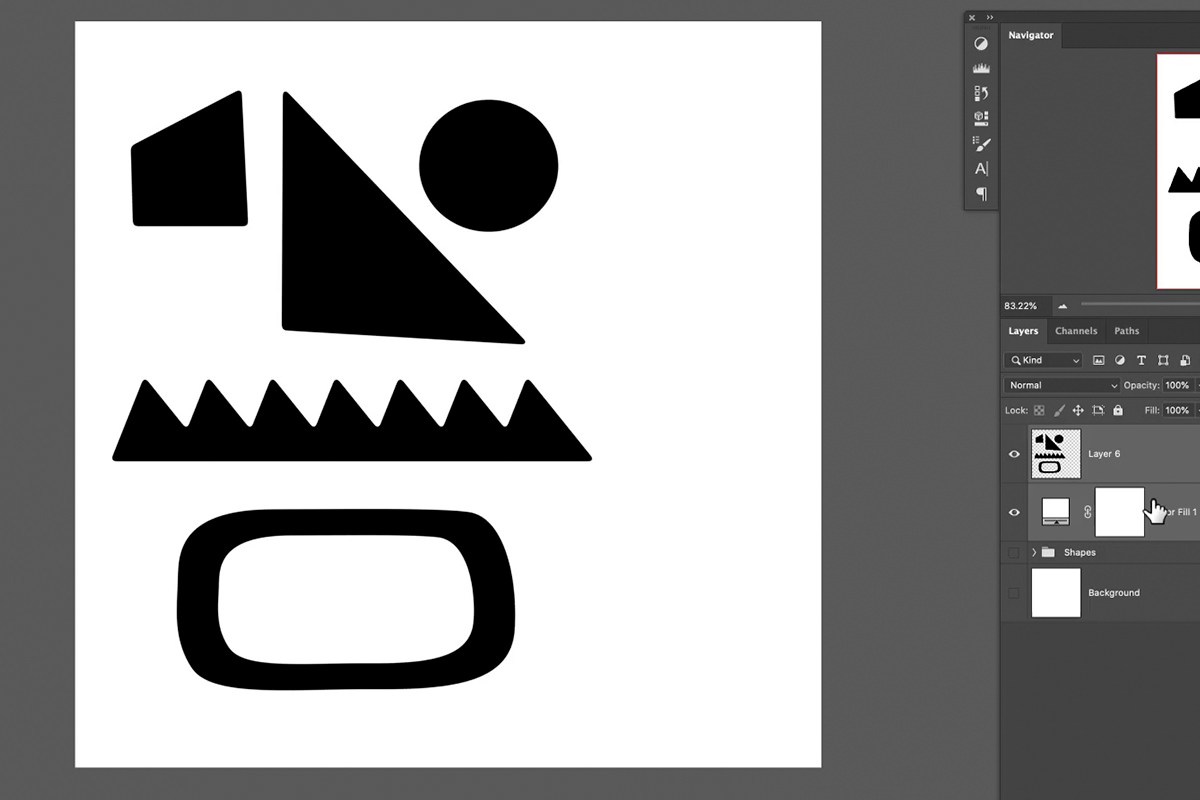Select the Navigator tab
This screenshot has height=800, width=1200.
[1030, 35]
